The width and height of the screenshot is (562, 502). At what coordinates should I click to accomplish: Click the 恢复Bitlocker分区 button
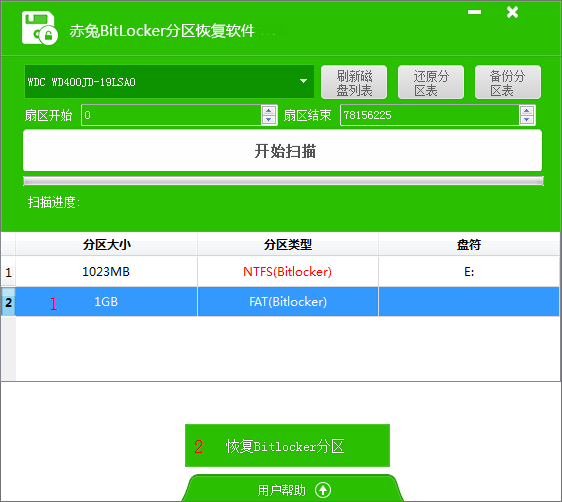coord(287,446)
